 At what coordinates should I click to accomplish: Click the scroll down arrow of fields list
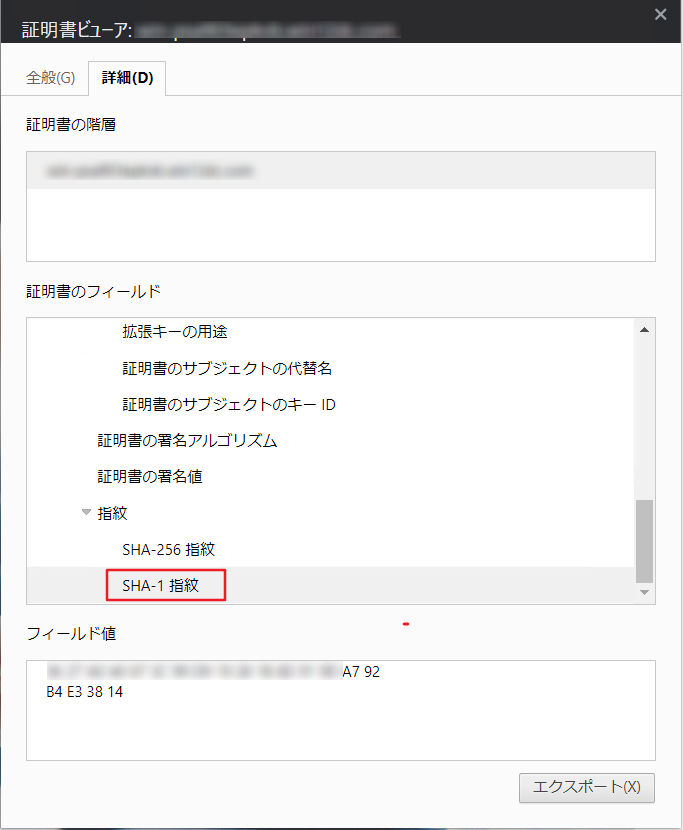coord(644,592)
